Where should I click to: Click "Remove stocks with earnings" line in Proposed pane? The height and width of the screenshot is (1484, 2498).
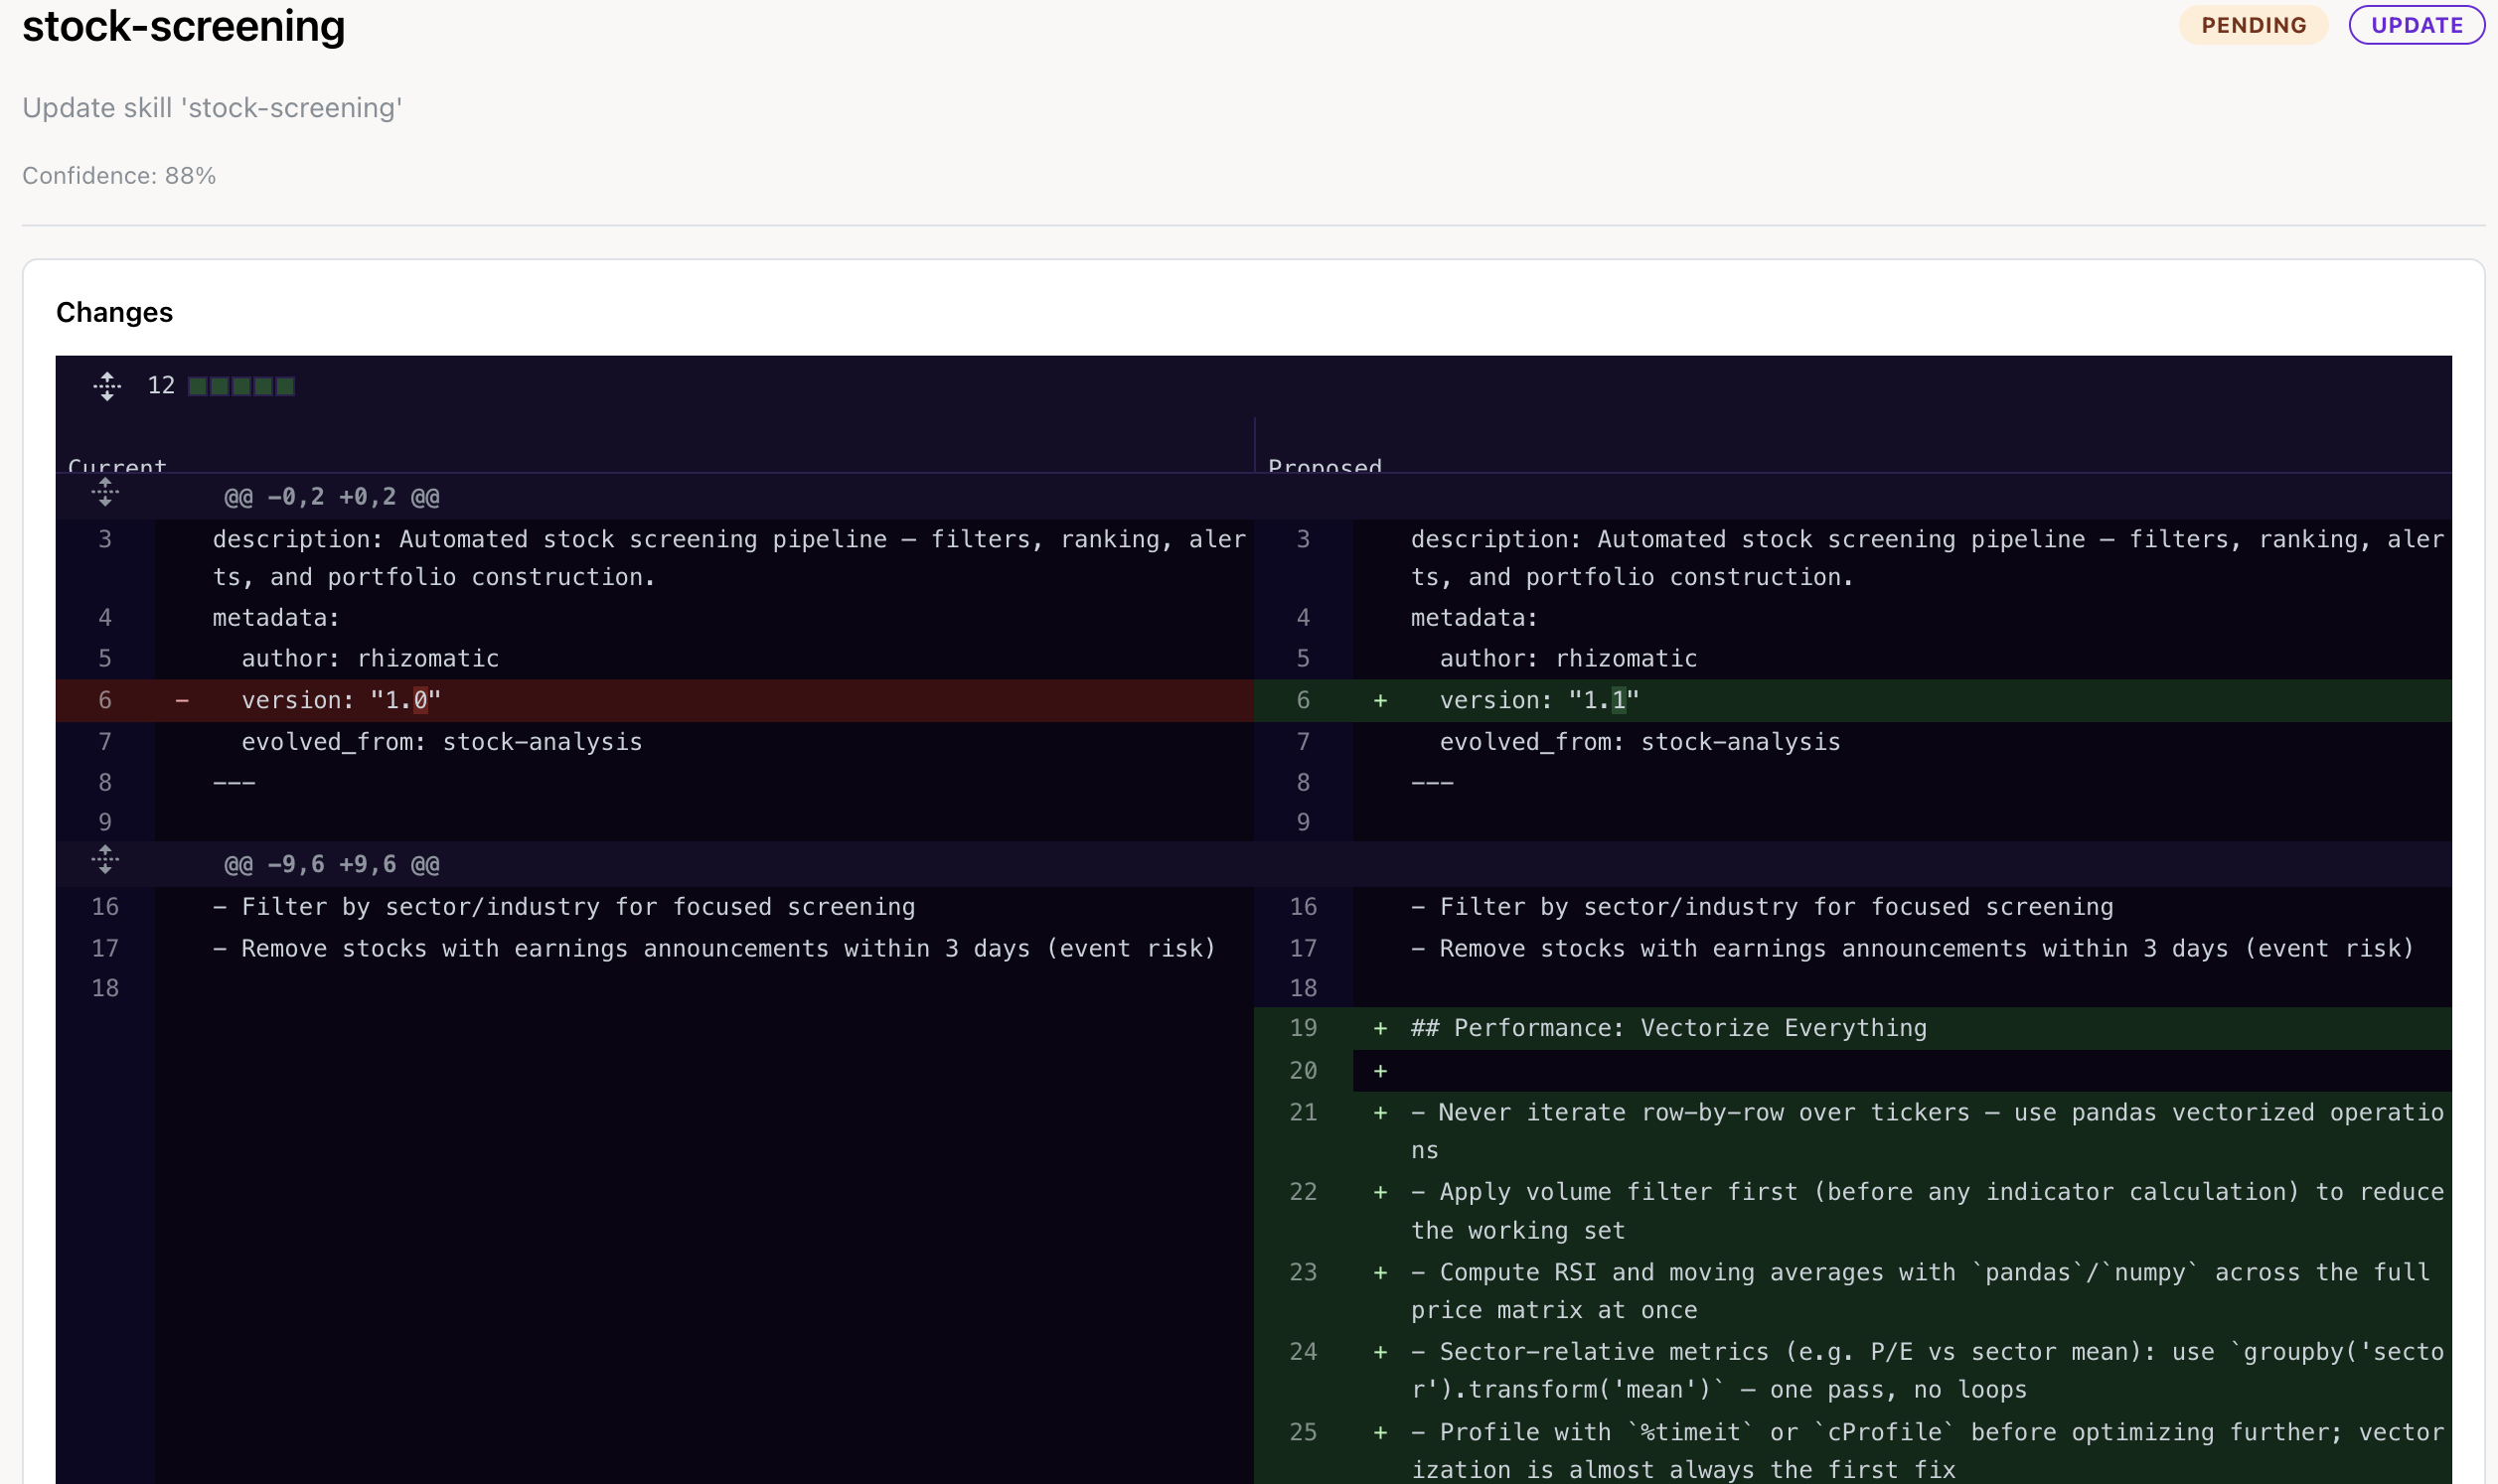tap(1912, 948)
